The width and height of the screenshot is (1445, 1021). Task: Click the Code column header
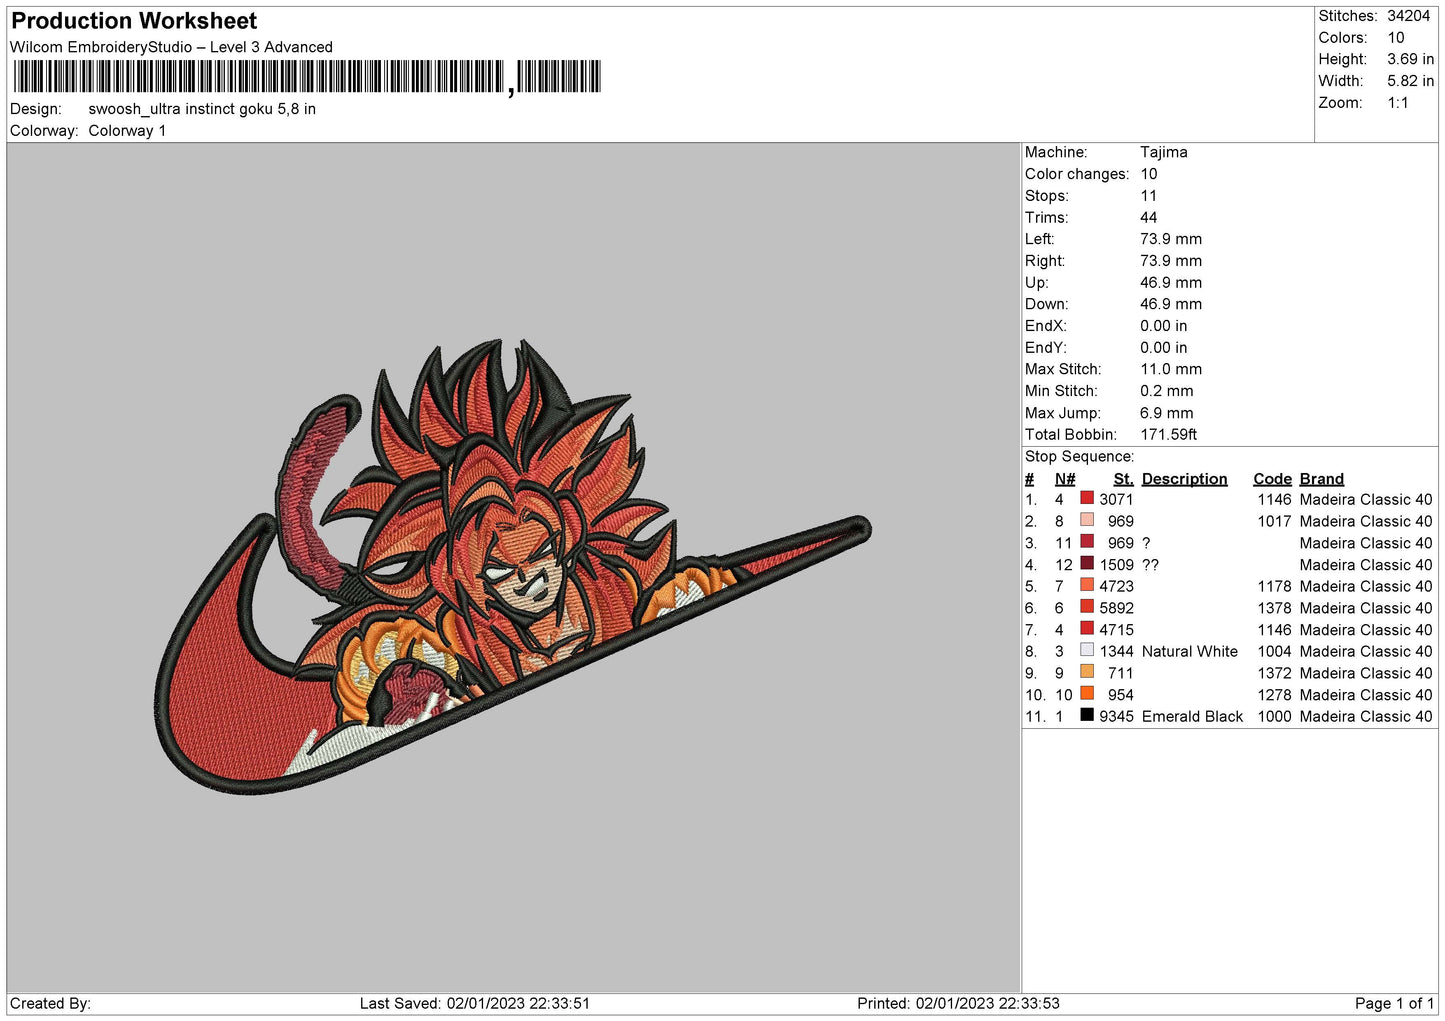click(1272, 479)
